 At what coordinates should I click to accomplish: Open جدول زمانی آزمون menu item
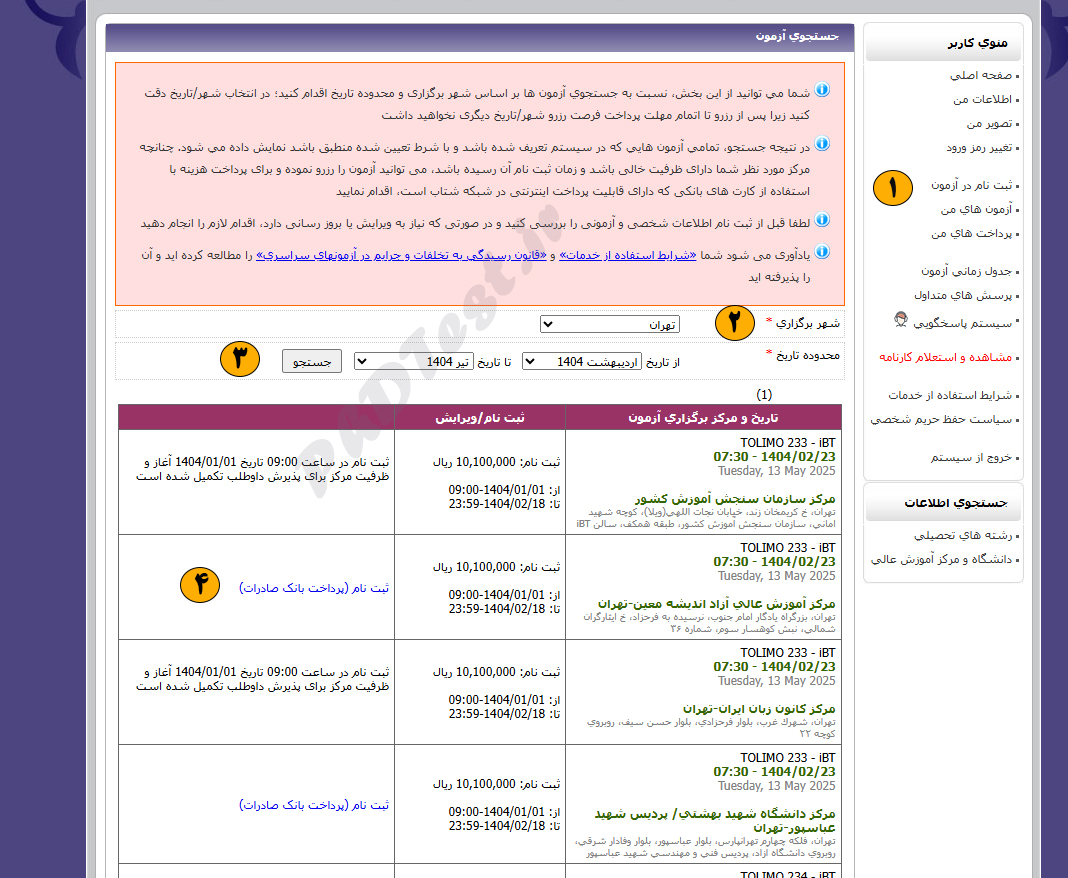[x=967, y=271]
